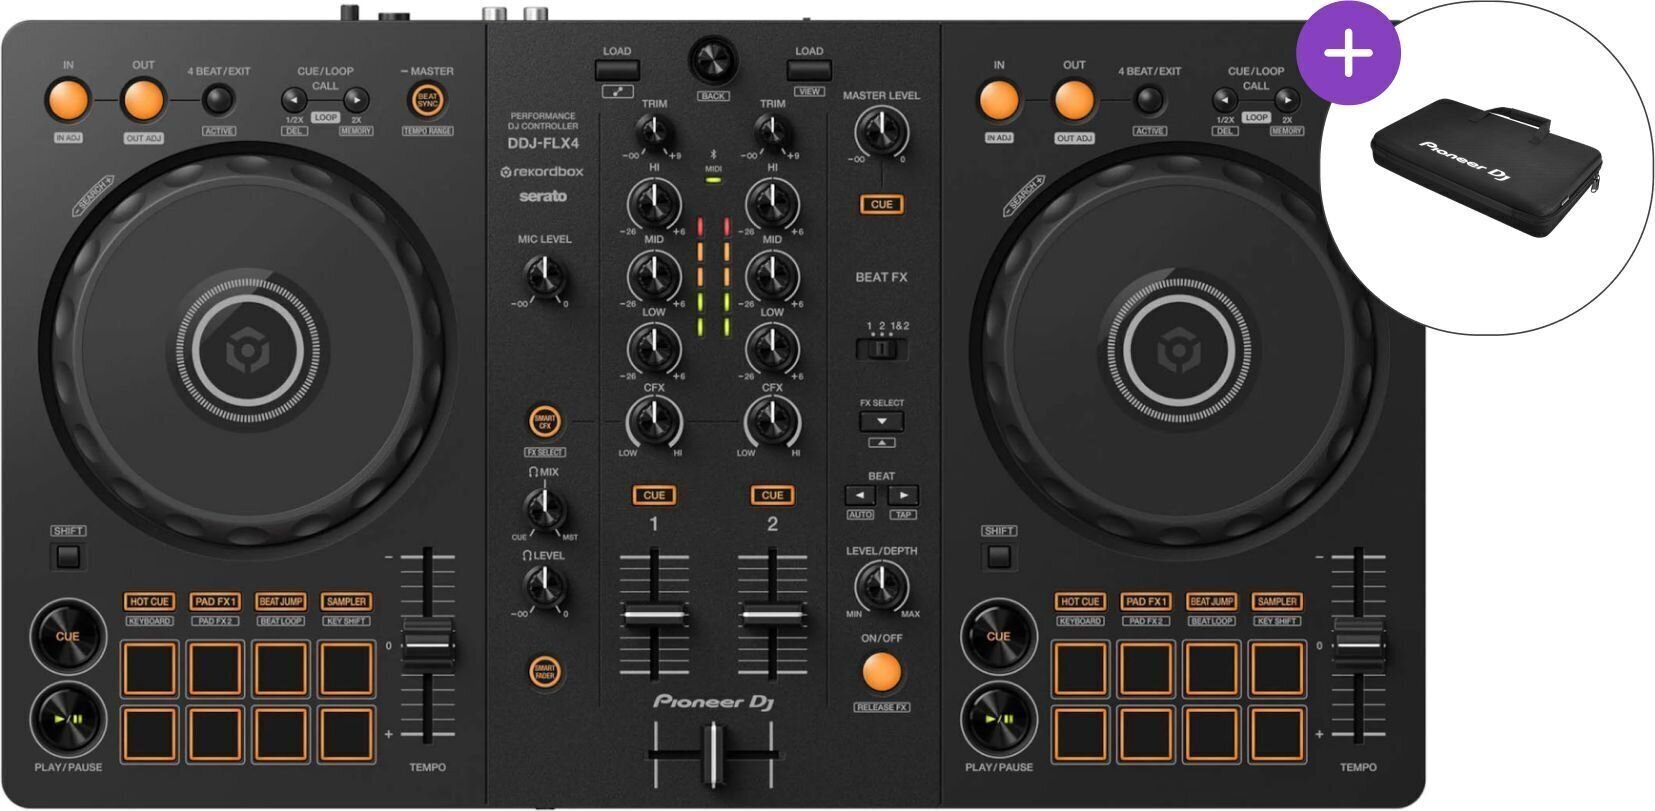Image resolution: width=1655 pixels, height=811 pixels.
Task: Click the left deck PLAY/PAUSE button
Action: (67, 718)
